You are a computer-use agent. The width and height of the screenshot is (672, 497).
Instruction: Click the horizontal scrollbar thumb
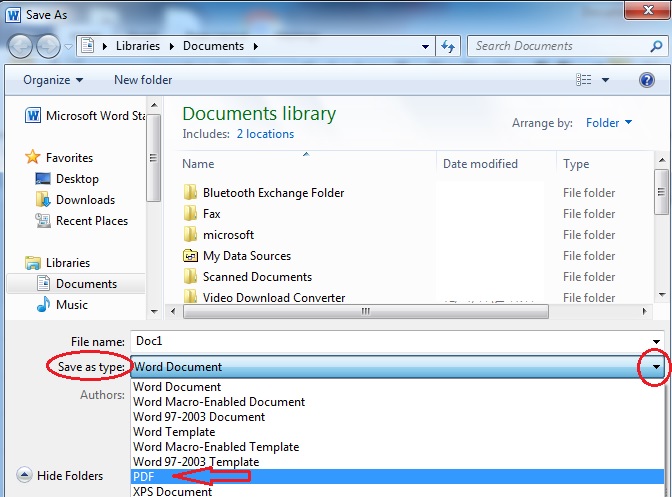(366, 311)
